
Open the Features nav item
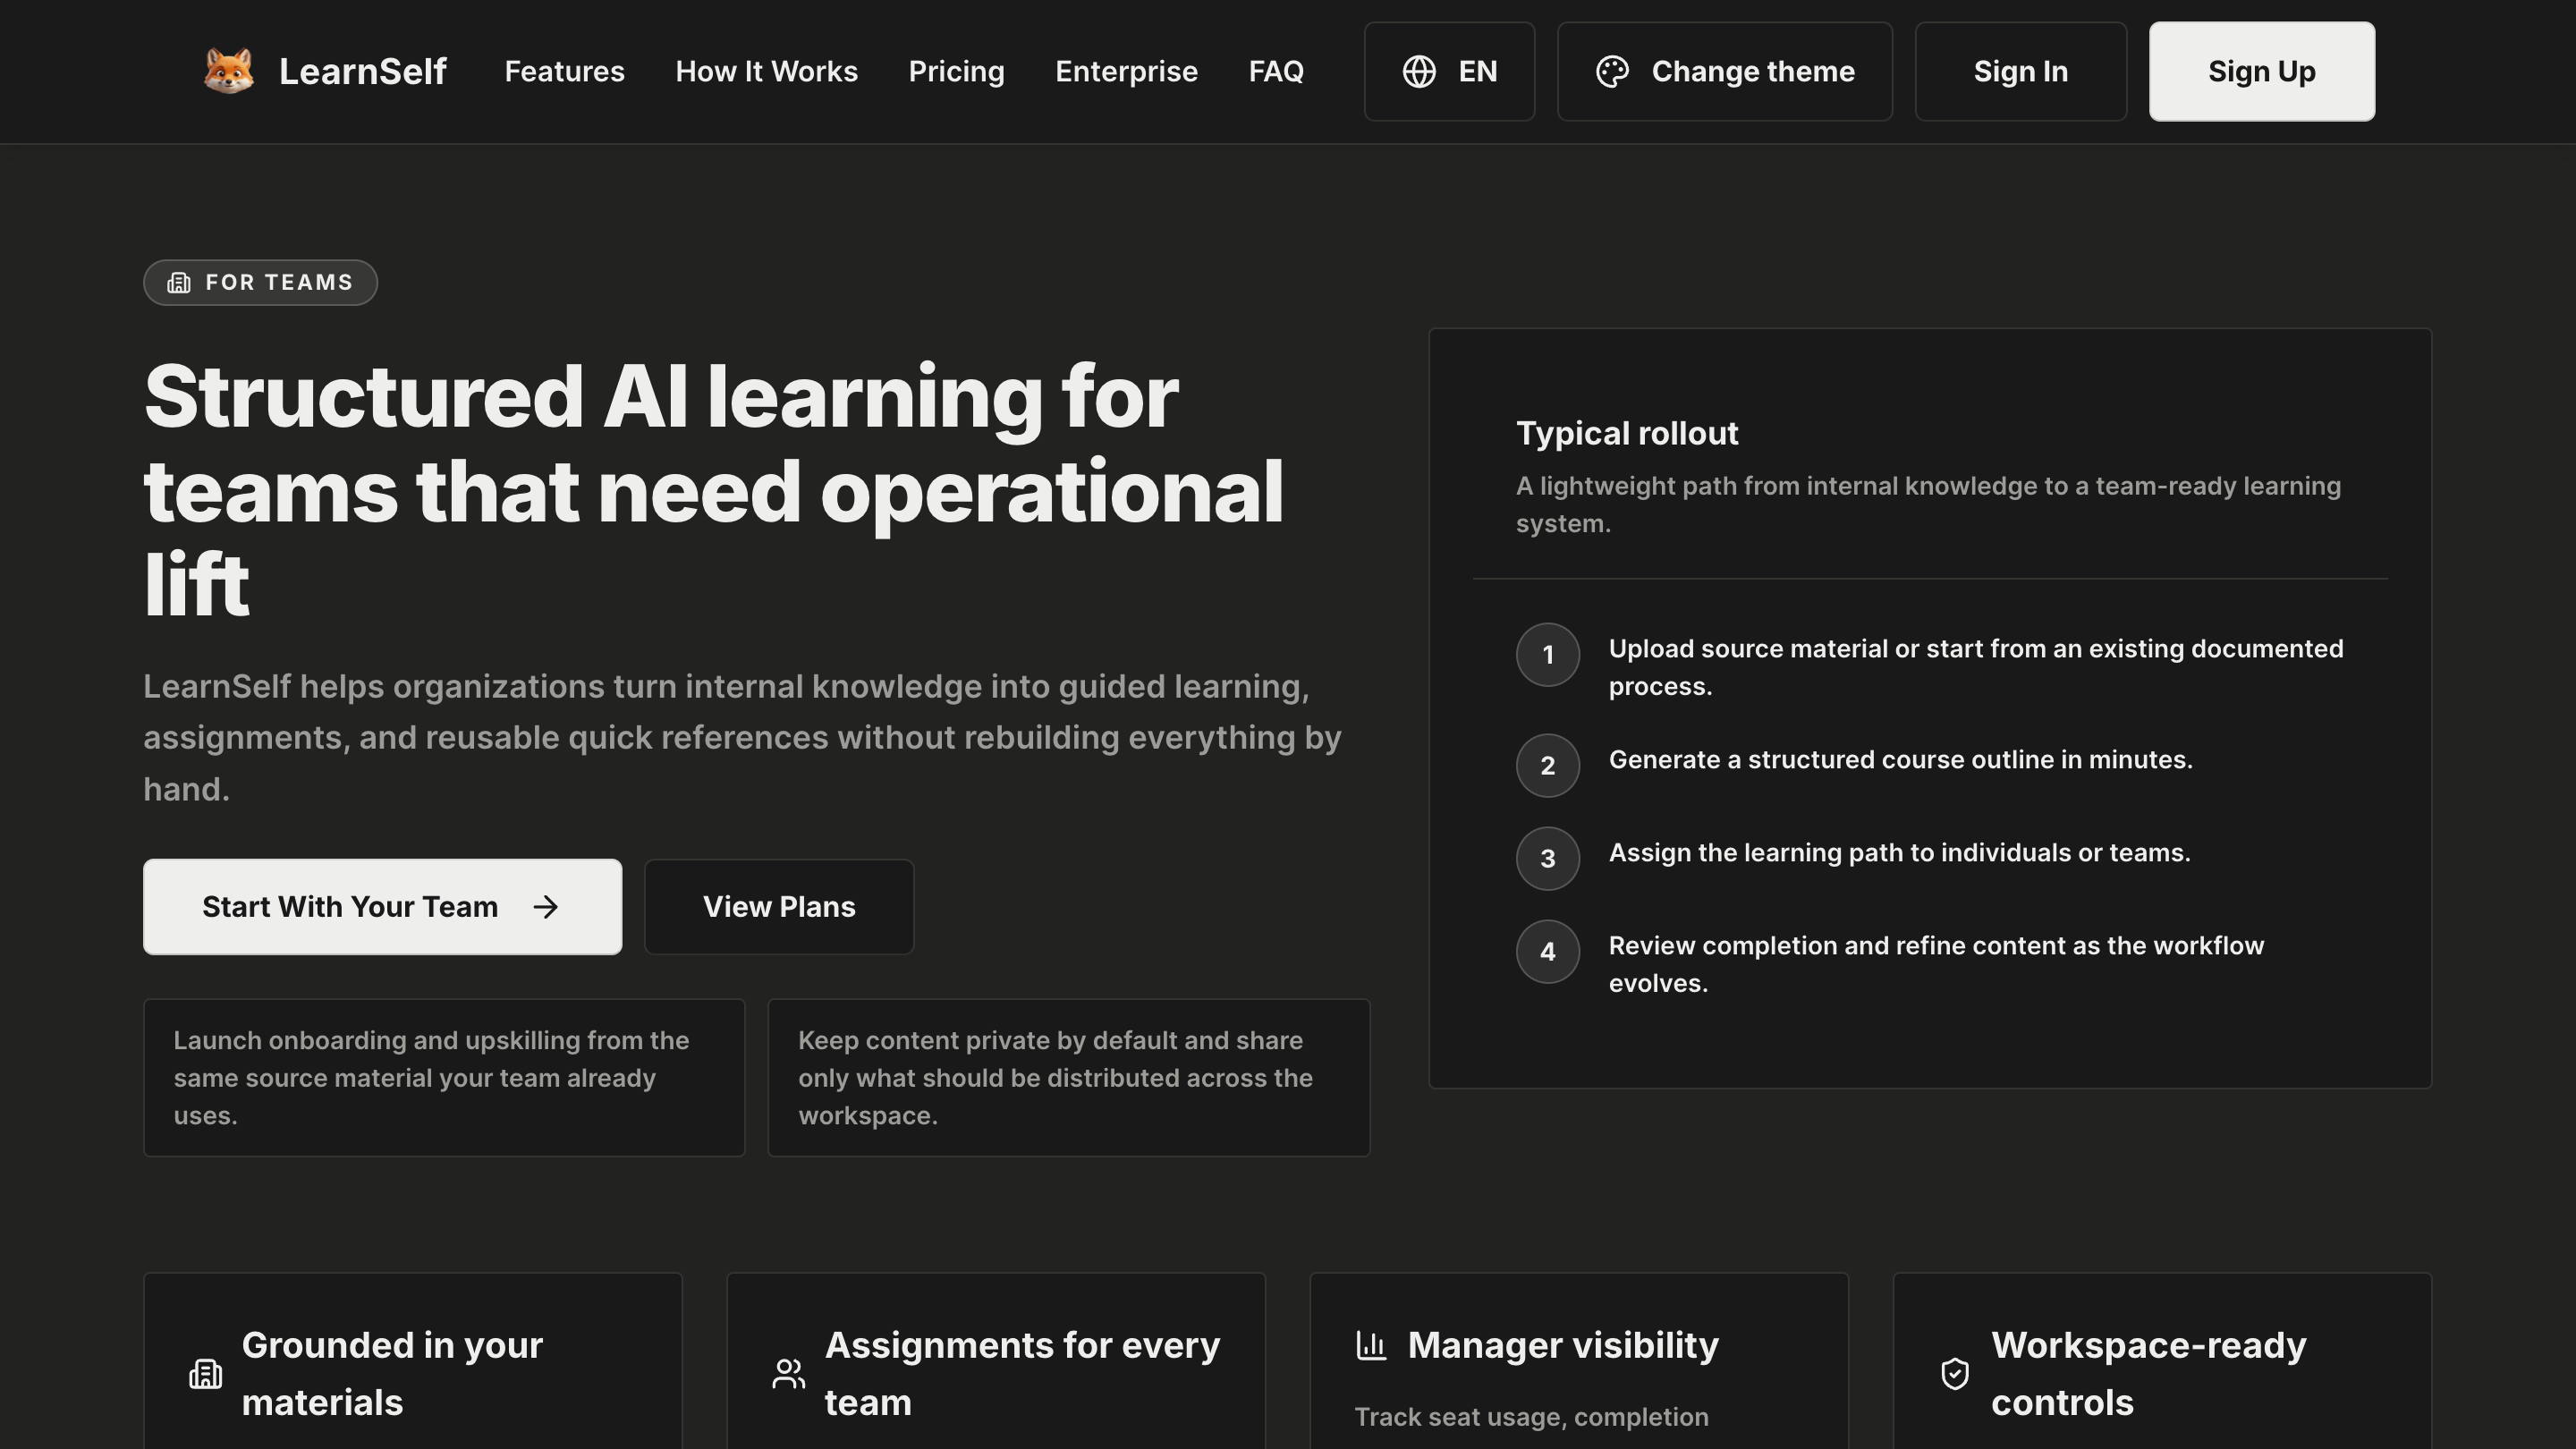point(565,71)
